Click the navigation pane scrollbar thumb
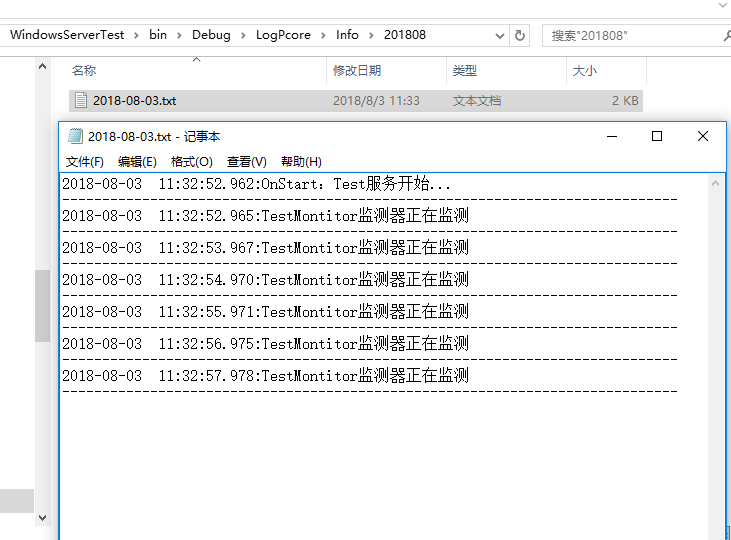Image resolution: width=731 pixels, height=540 pixels. click(x=42, y=306)
